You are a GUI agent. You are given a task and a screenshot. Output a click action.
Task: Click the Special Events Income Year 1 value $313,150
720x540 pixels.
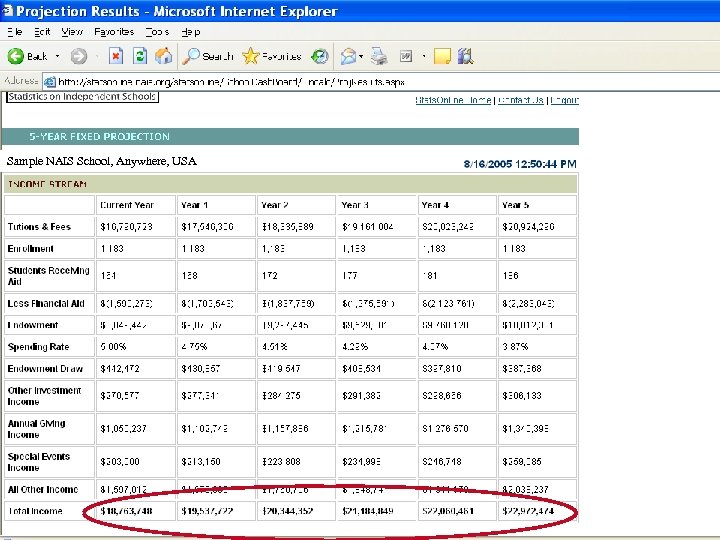click(201, 461)
